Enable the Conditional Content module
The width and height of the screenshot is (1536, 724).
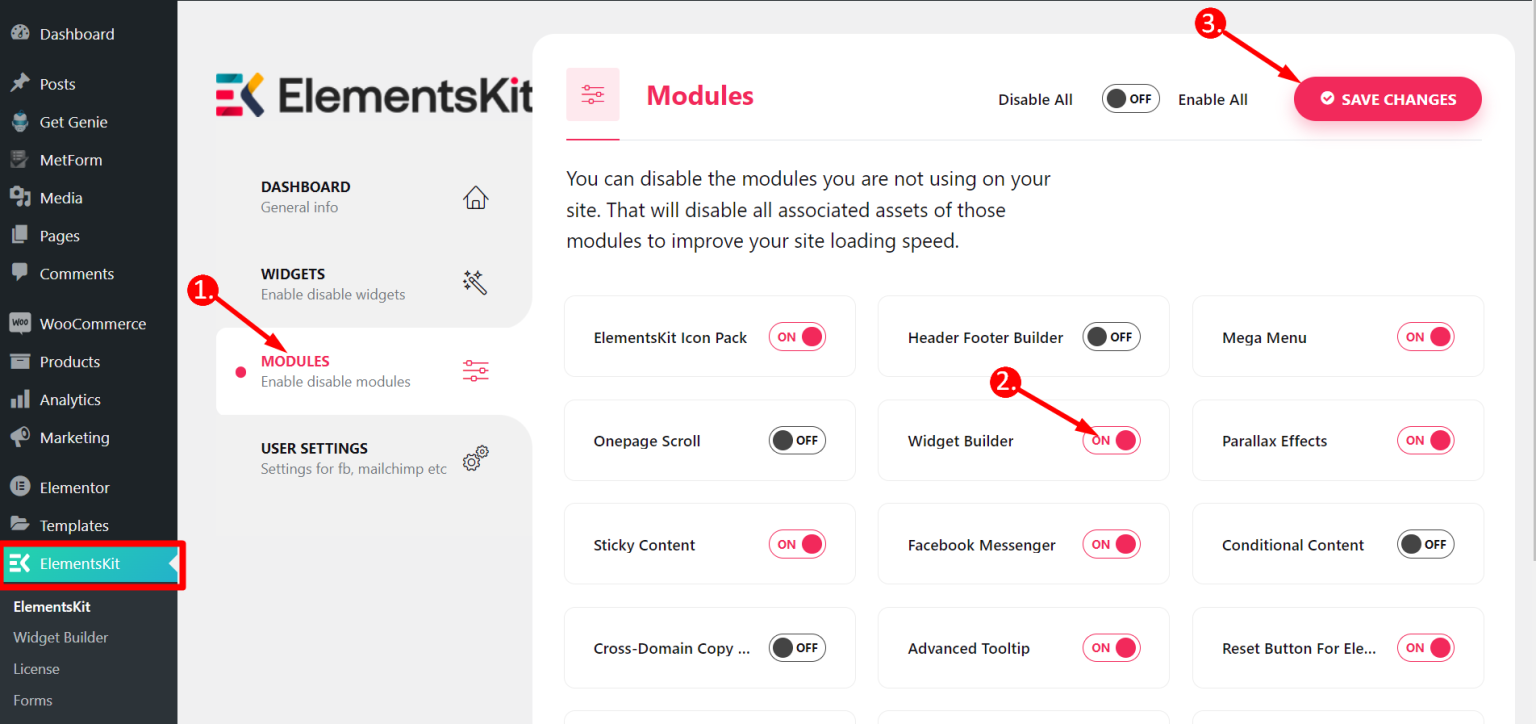(x=1425, y=544)
